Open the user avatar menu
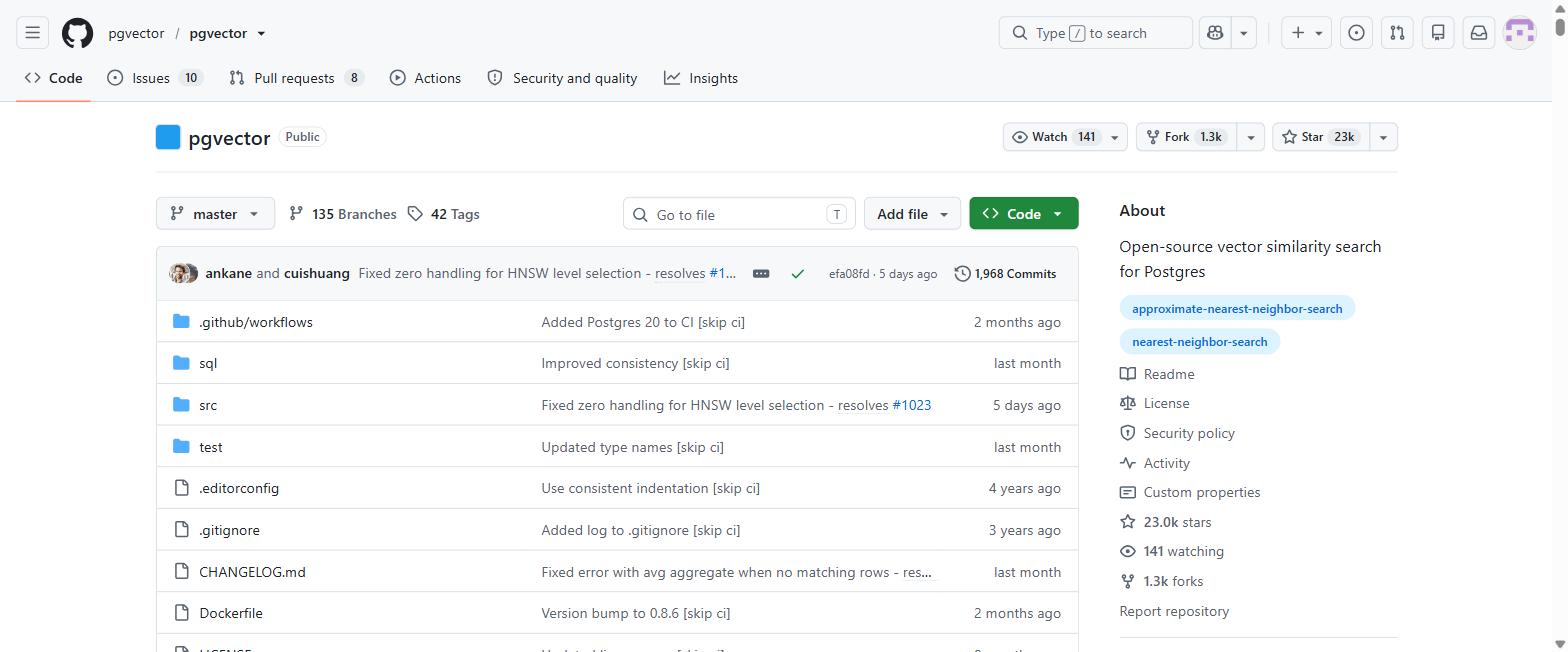1568x652 pixels. [x=1520, y=33]
